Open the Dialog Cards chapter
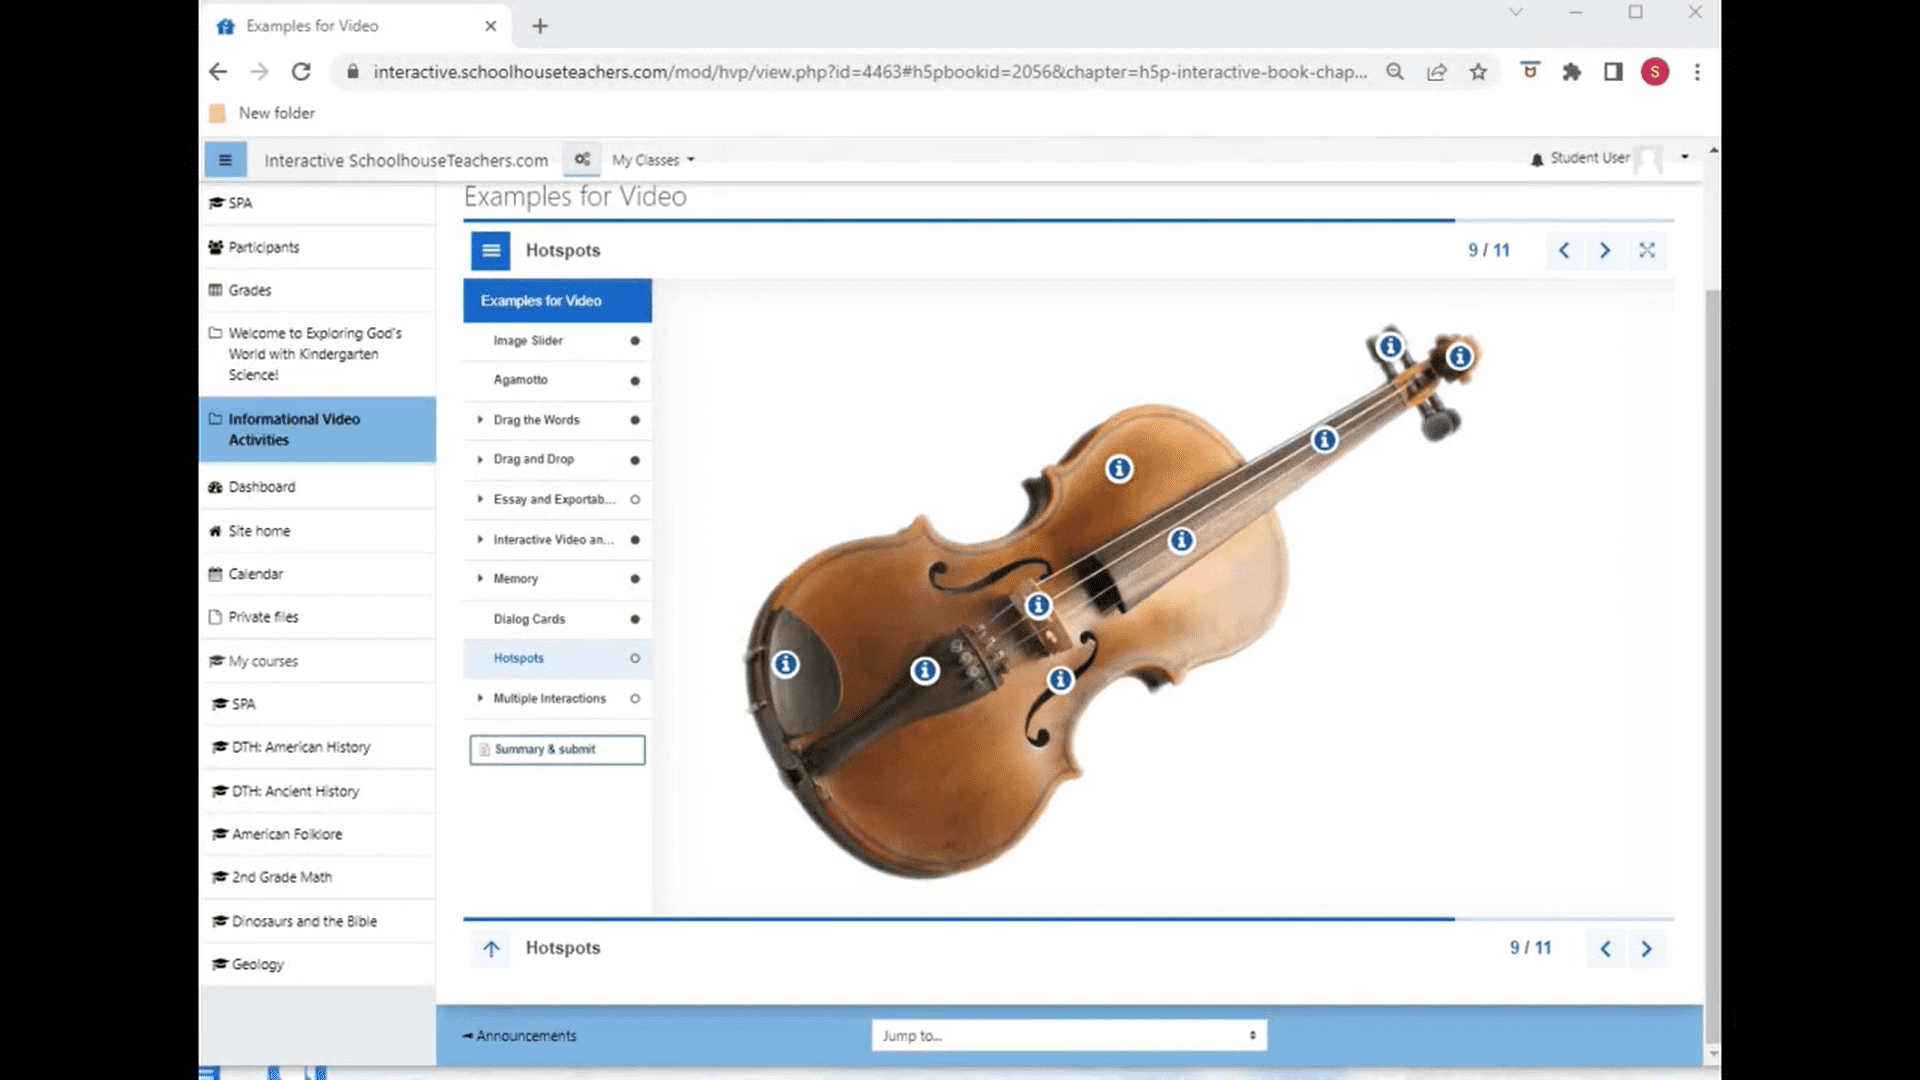Screen dimensions: 1920x1080 point(557,619)
